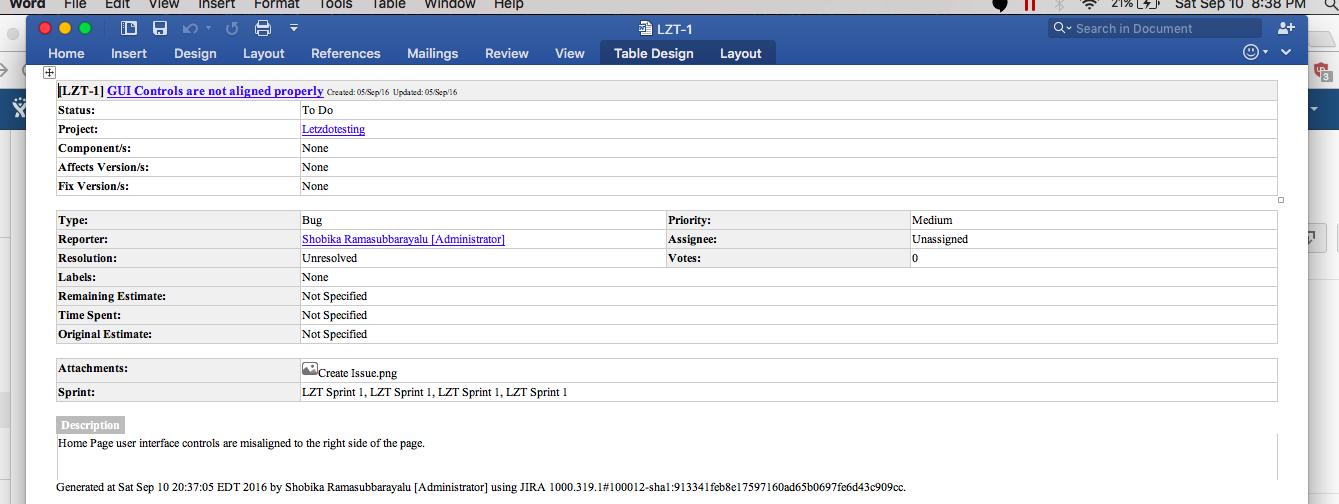
Task: Click the Save floppy disk icon
Action: pyautogui.click(x=160, y=28)
